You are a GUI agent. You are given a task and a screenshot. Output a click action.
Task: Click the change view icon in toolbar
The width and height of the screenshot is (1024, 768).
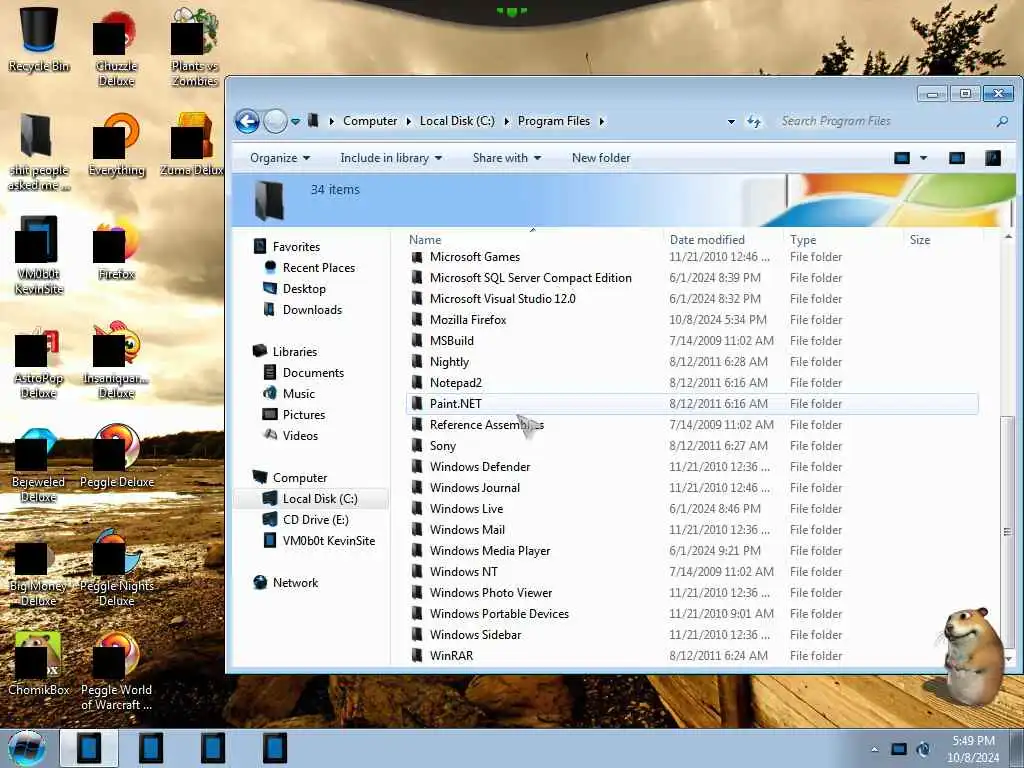click(902, 158)
